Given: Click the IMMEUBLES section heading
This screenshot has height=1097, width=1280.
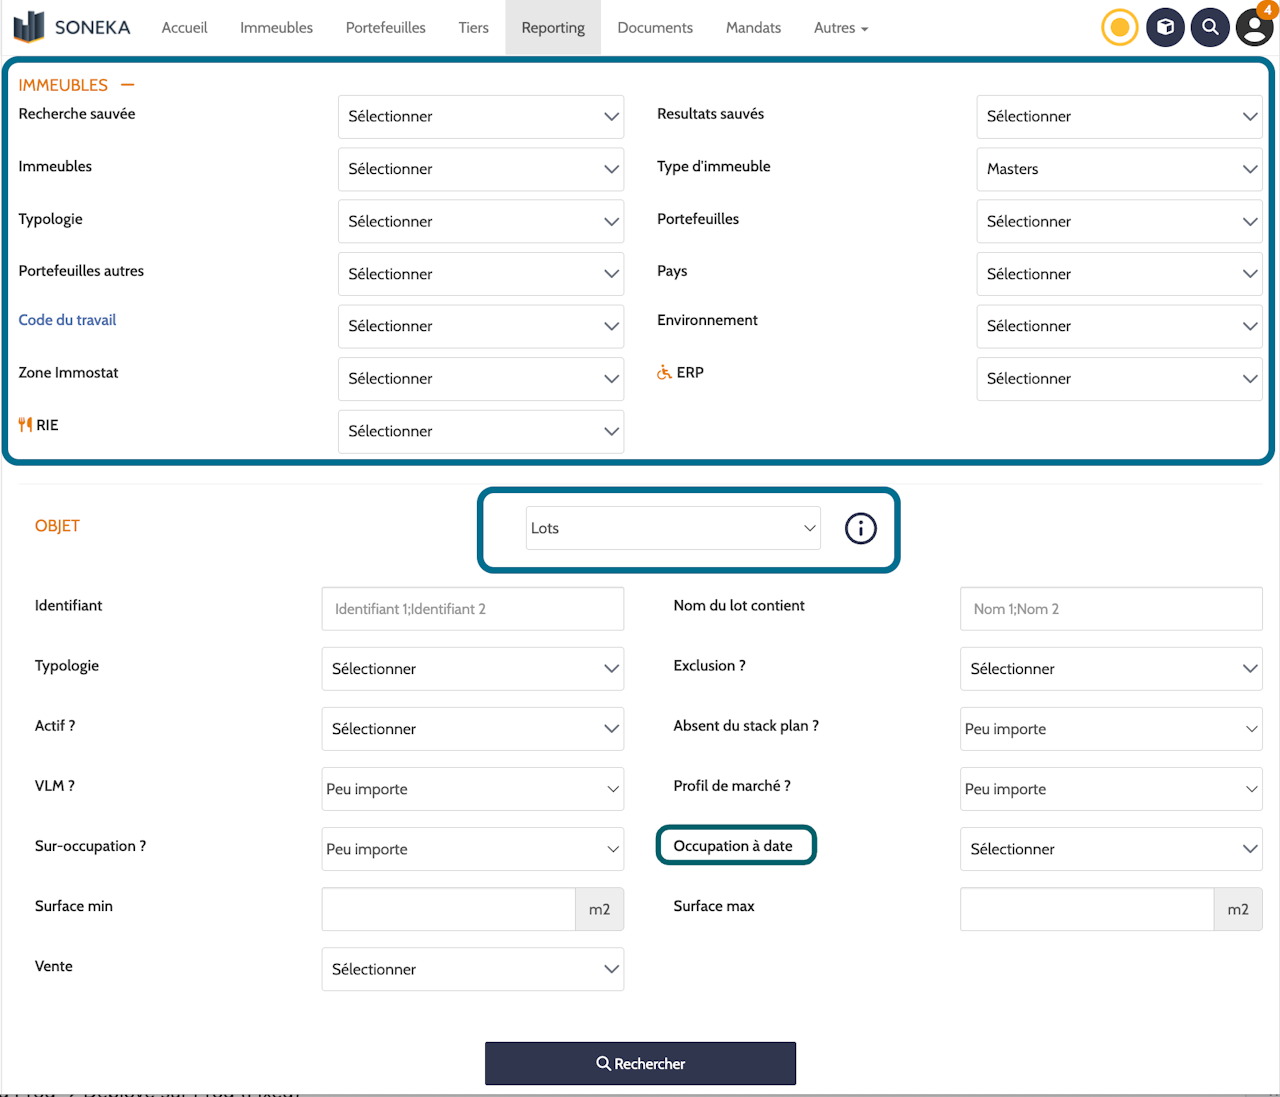Looking at the screenshot, I should [63, 85].
